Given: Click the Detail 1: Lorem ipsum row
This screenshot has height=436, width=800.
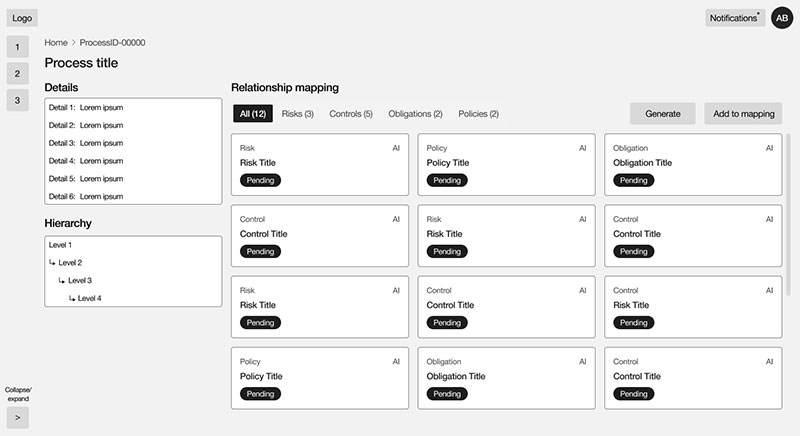Looking at the screenshot, I should click(x=133, y=108).
